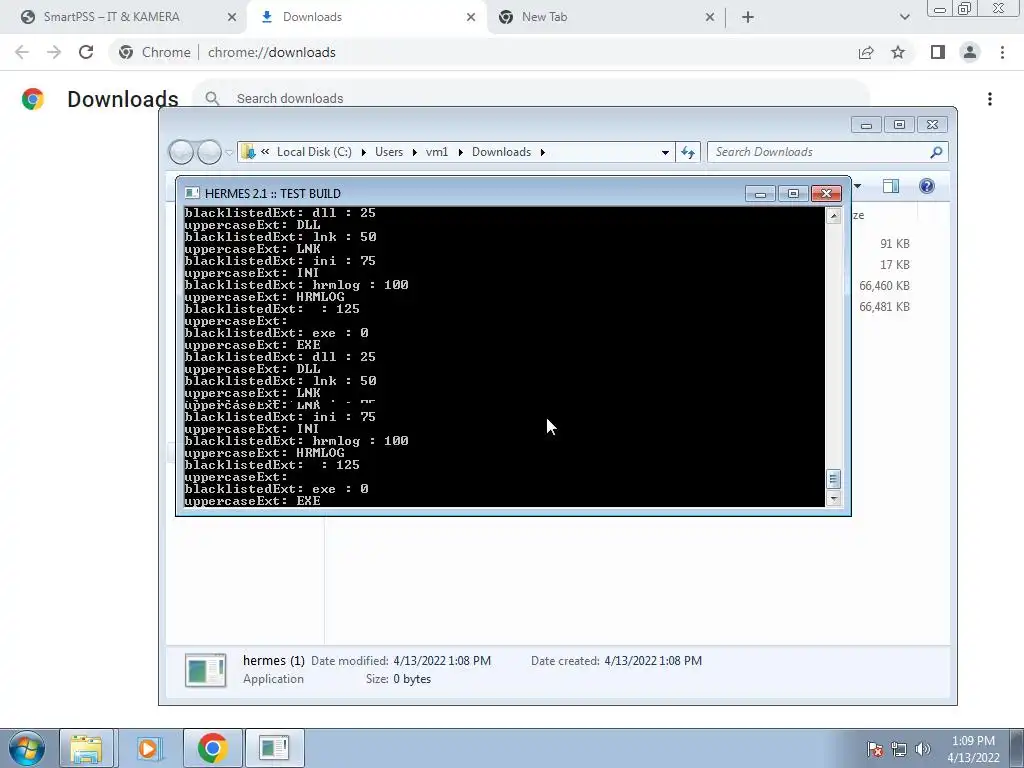Close the SmartPSS tab
The height and width of the screenshot is (768, 1024).
pyautogui.click(x=232, y=18)
